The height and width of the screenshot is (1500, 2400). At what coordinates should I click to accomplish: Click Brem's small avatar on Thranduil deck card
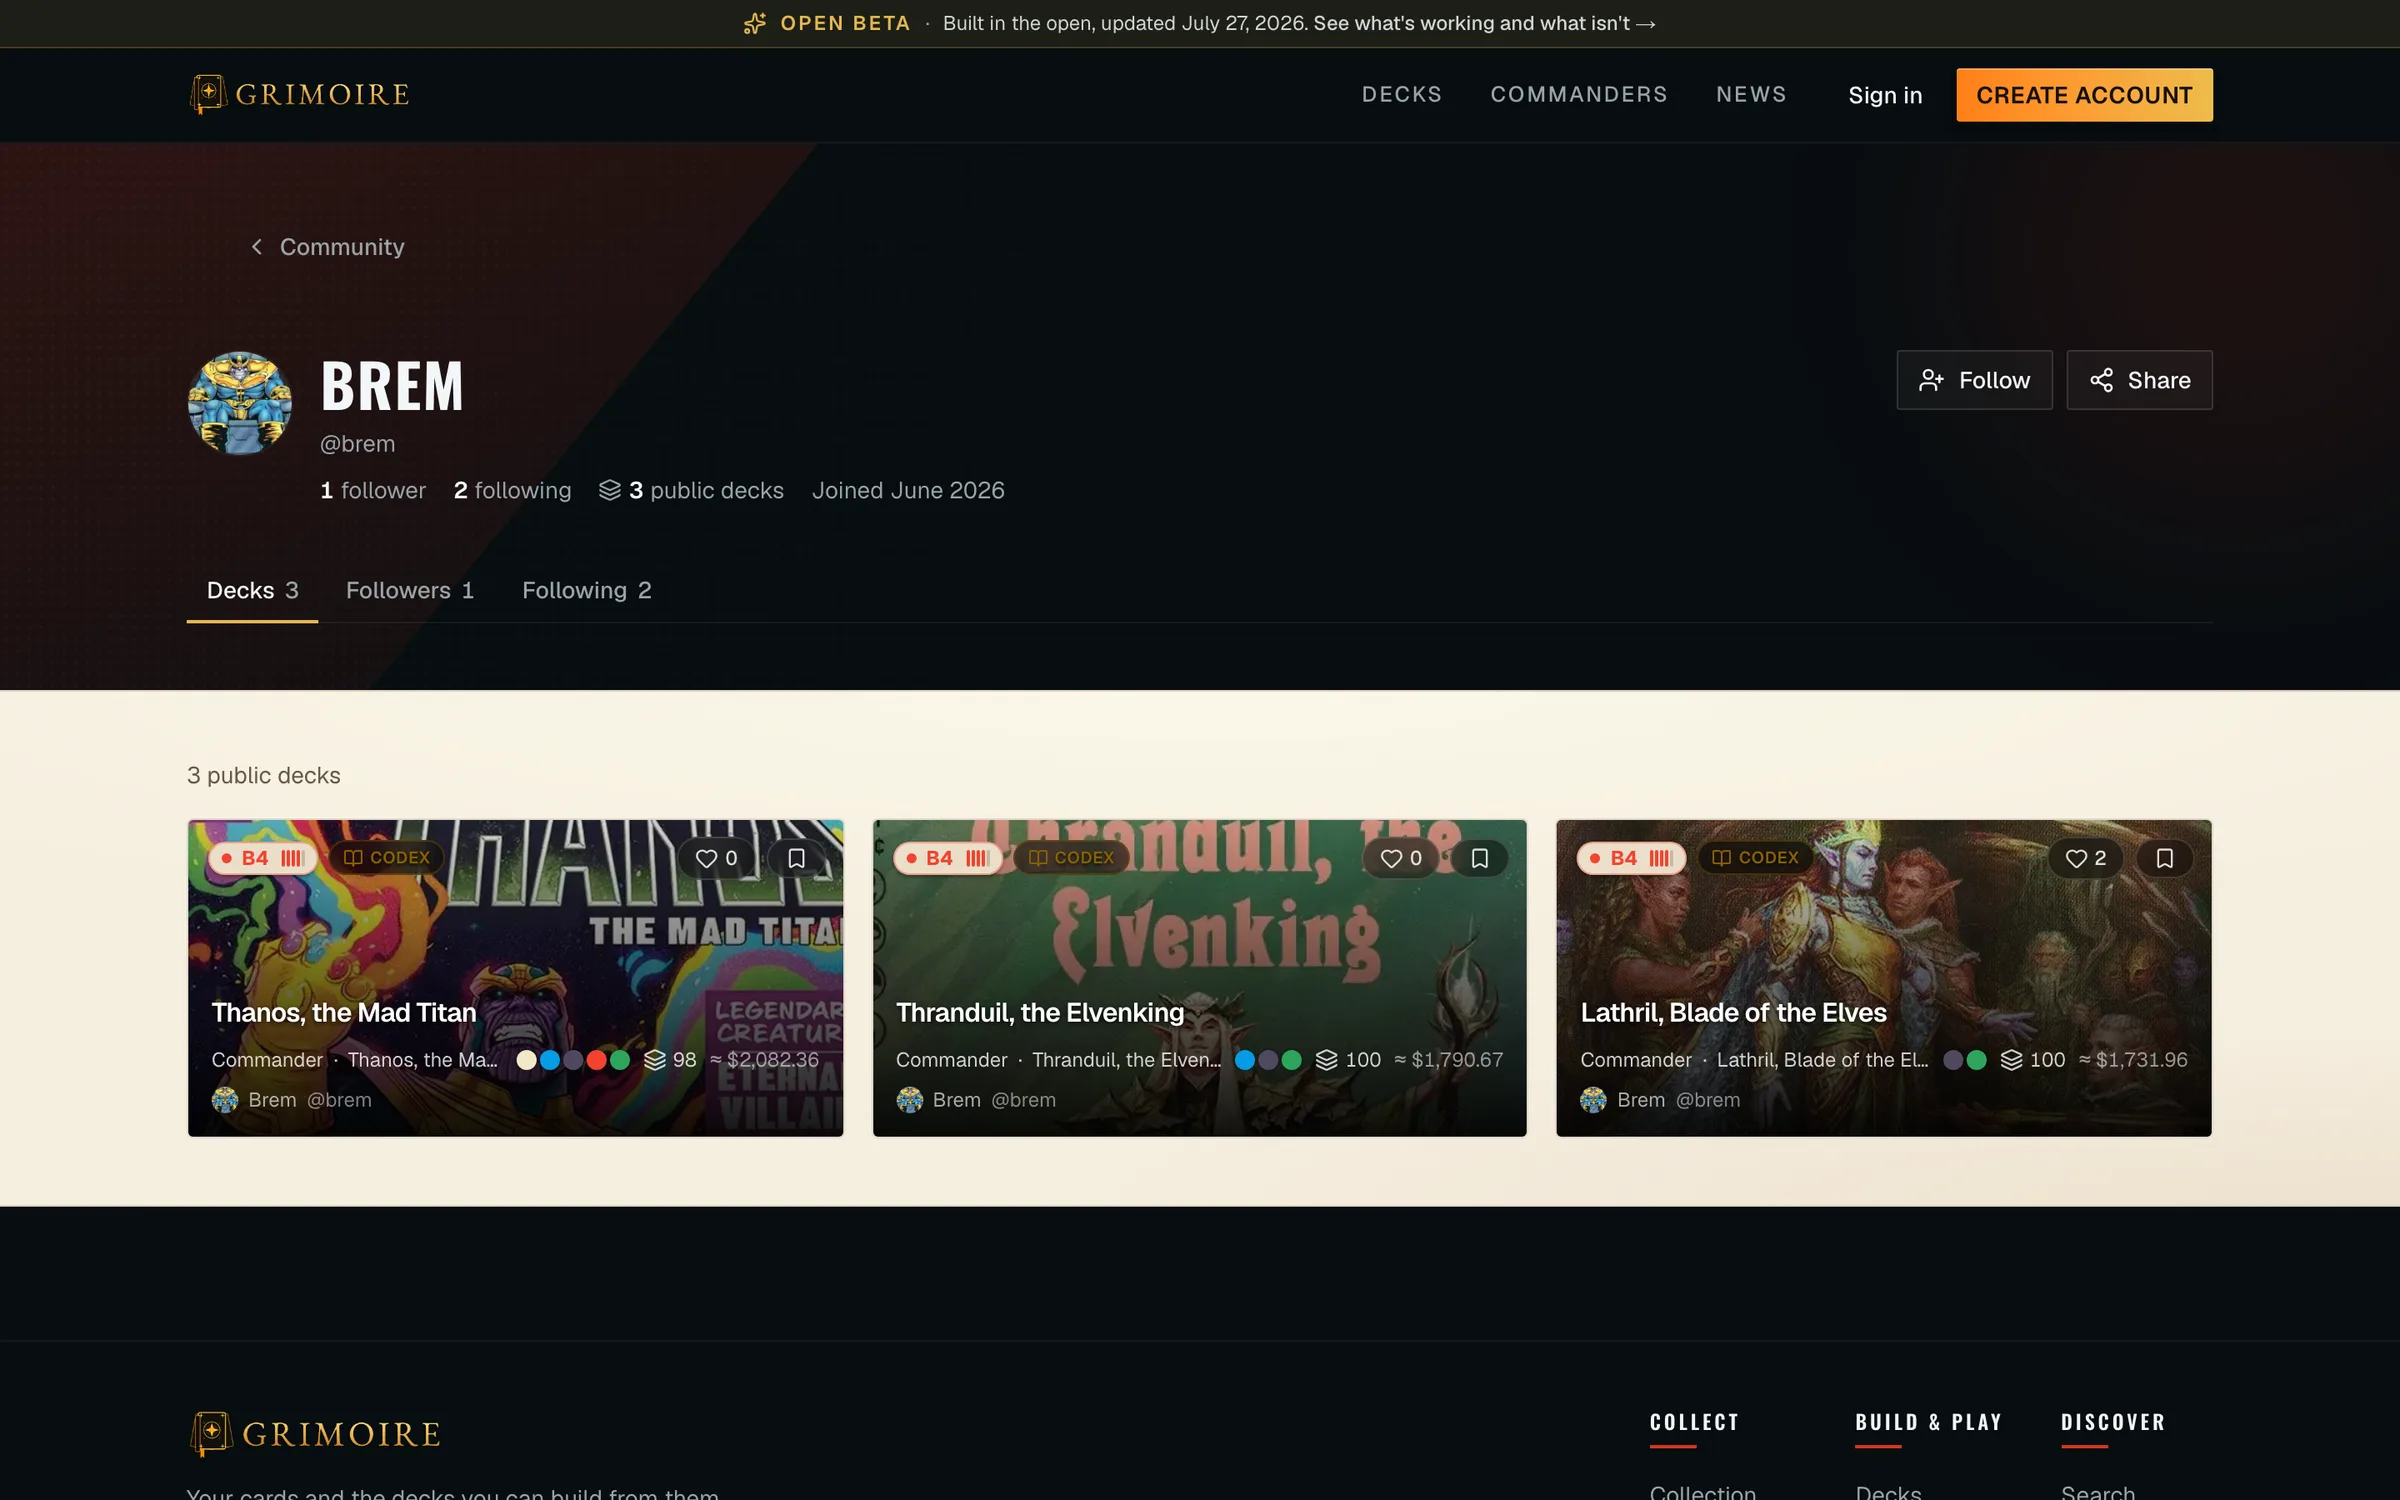point(910,1100)
